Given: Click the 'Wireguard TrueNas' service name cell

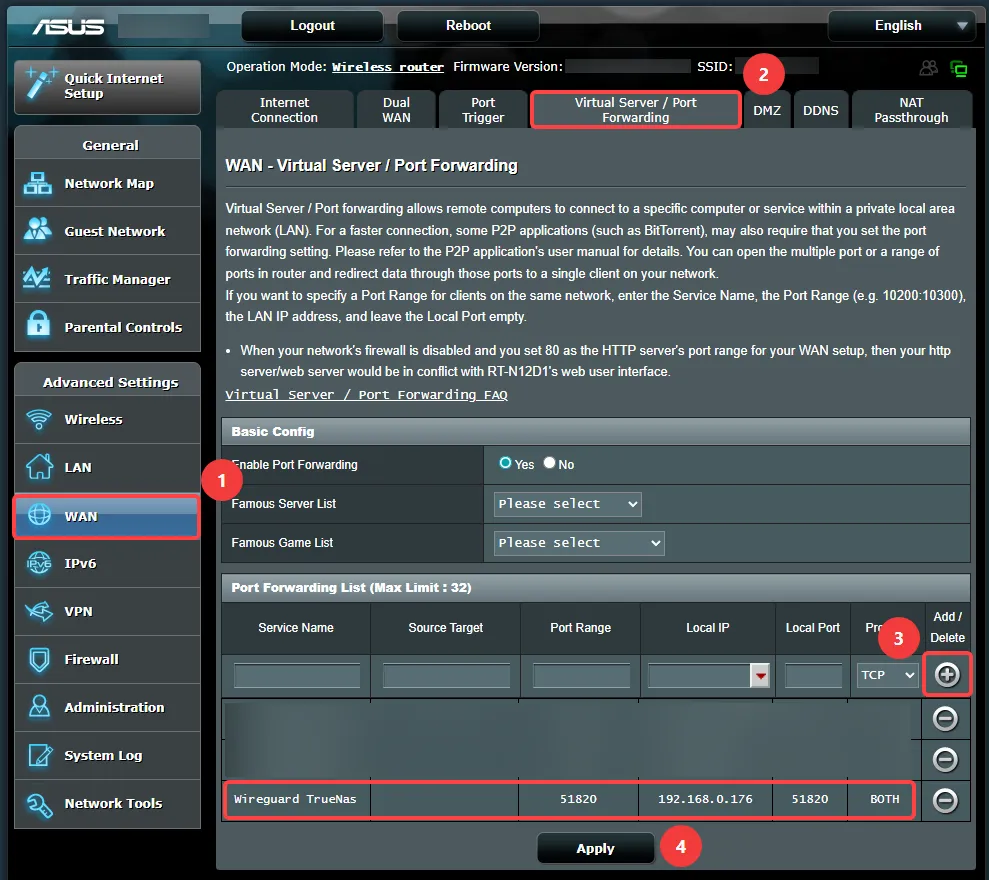Looking at the screenshot, I should point(295,799).
